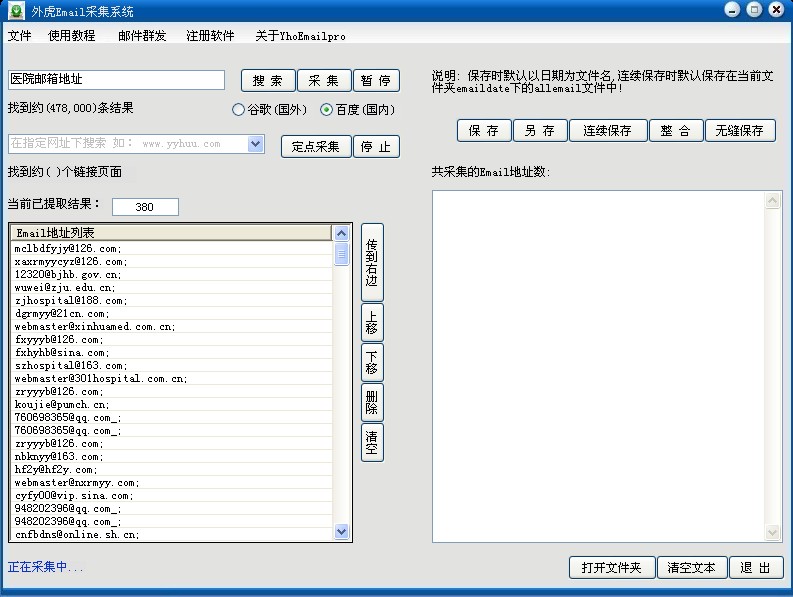Select row fxhyhb@sina.com
The height and width of the screenshot is (597, 793).
(x=171, y=352)
